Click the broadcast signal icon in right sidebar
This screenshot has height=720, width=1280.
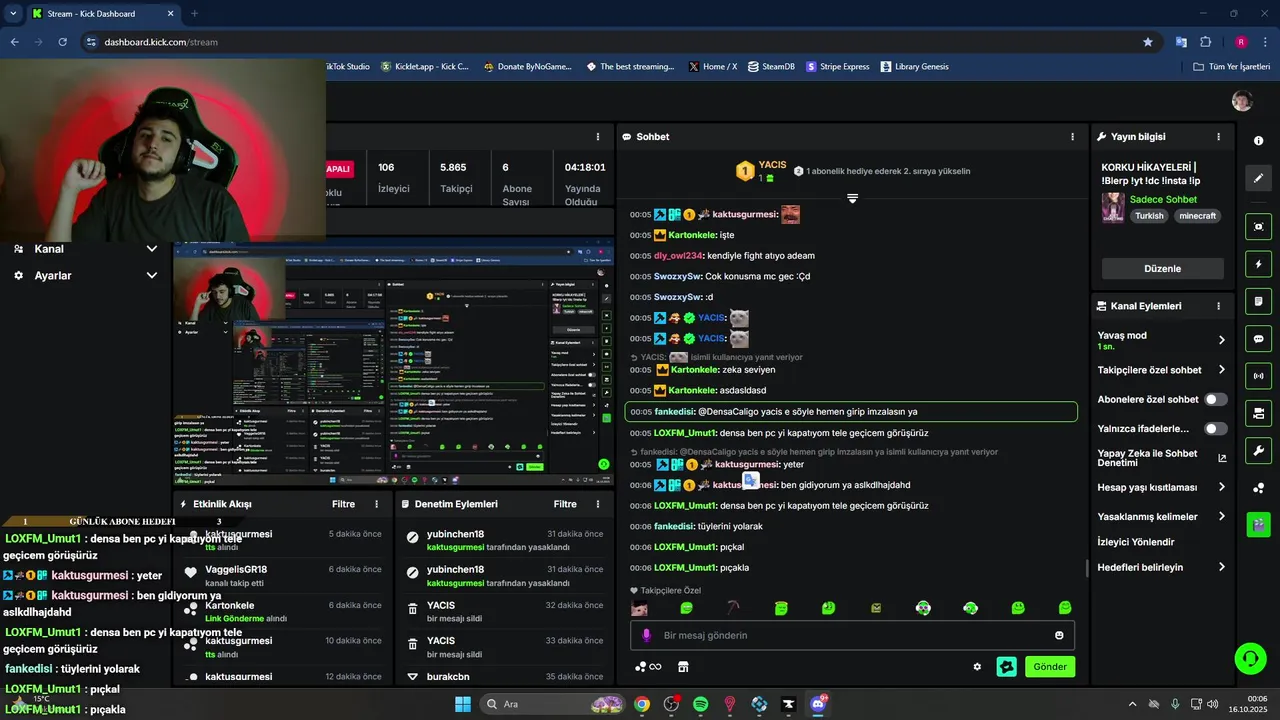pos(1258,376)
